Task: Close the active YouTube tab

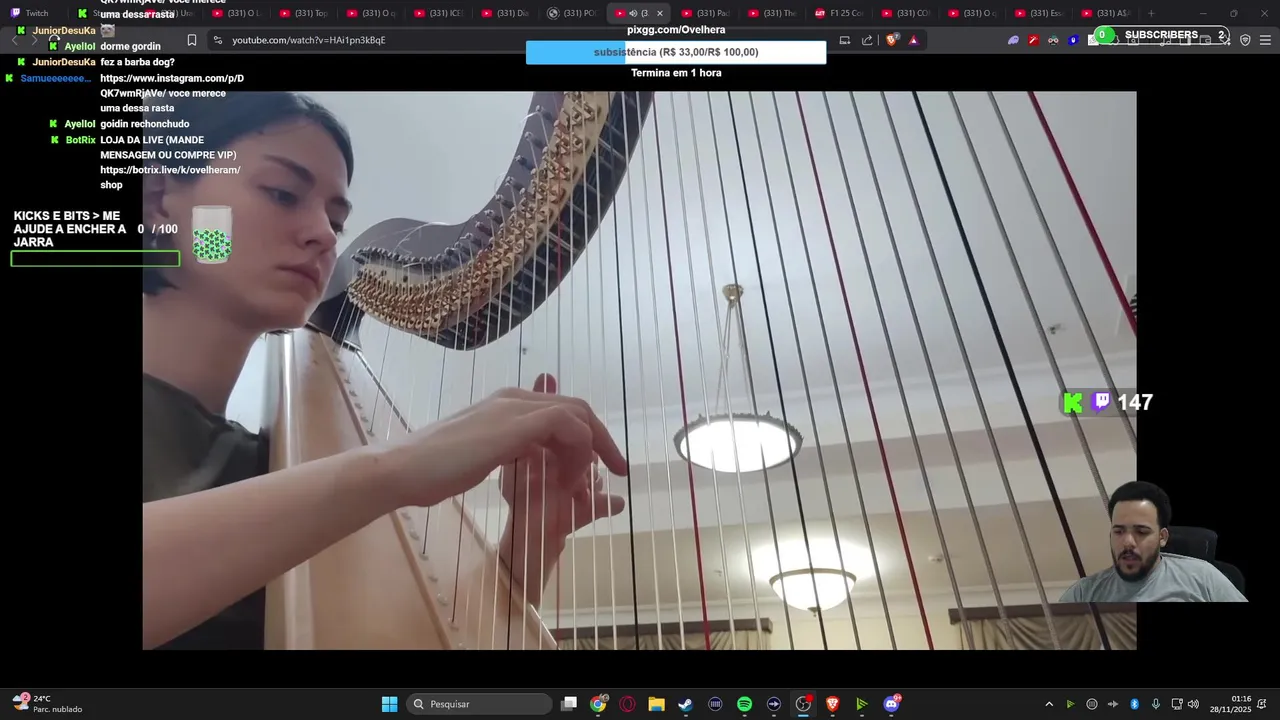Action: click(x=659, y=13)
